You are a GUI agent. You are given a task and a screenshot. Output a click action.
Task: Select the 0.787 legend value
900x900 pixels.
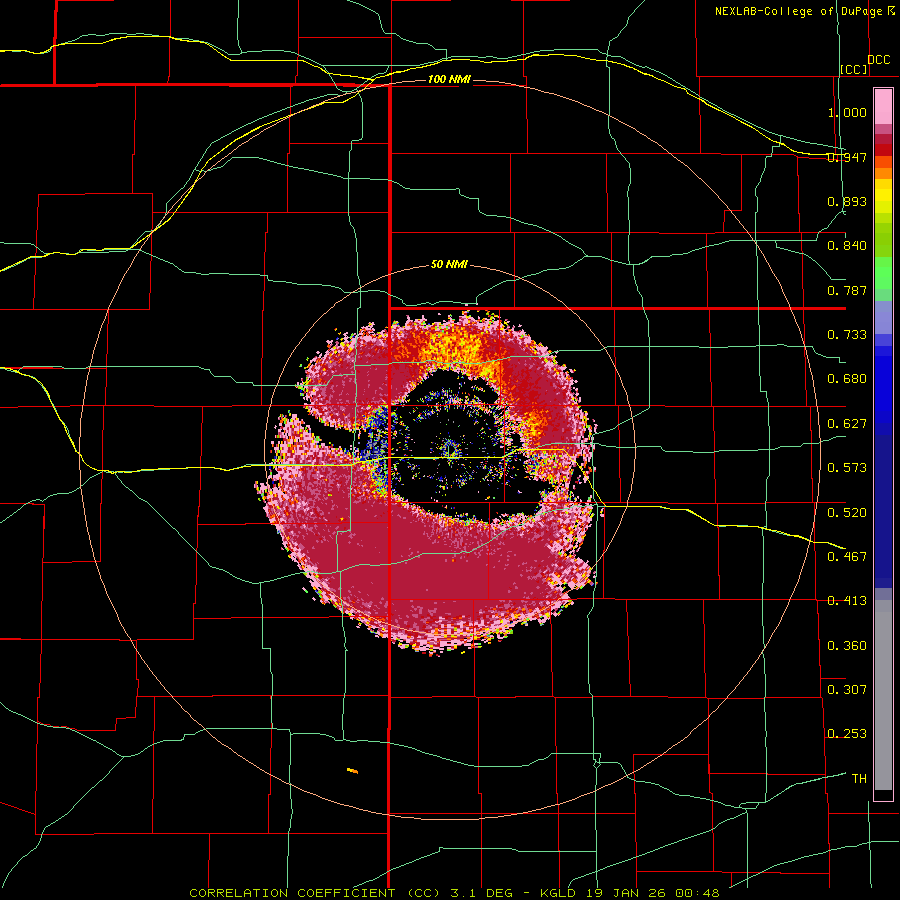click(847, 290)
